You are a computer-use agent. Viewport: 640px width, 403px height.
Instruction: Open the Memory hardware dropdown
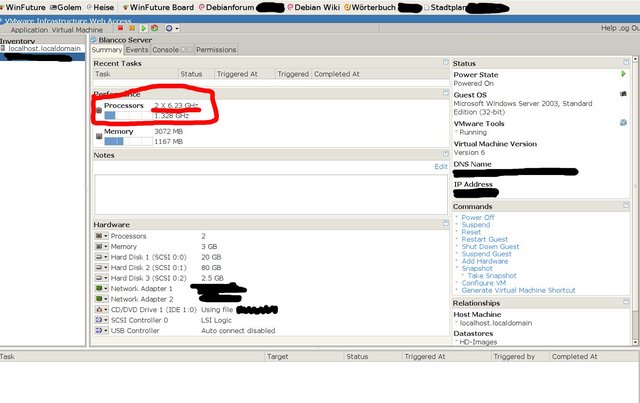pos(101,247)
